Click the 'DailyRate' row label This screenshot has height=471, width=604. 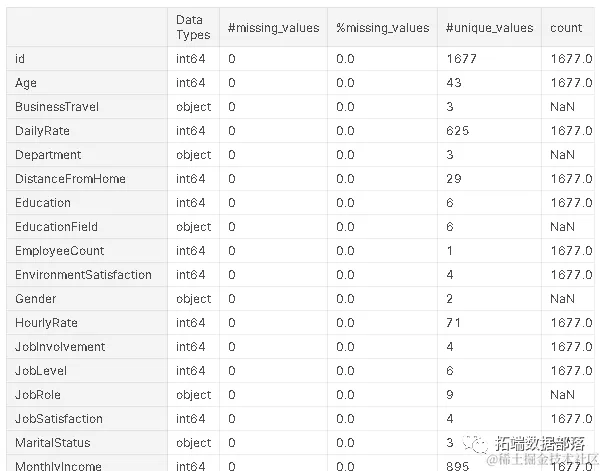[42, 131]
